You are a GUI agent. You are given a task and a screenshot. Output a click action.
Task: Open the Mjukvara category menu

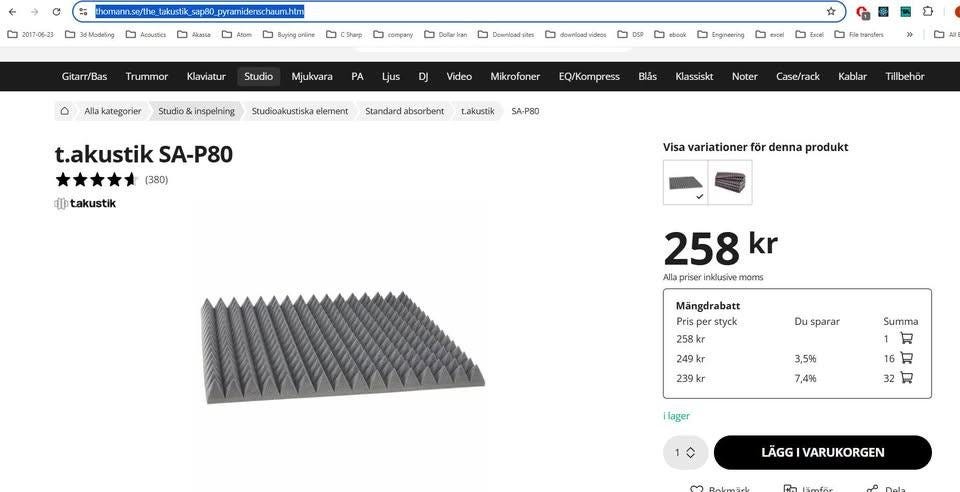[312, 76]
